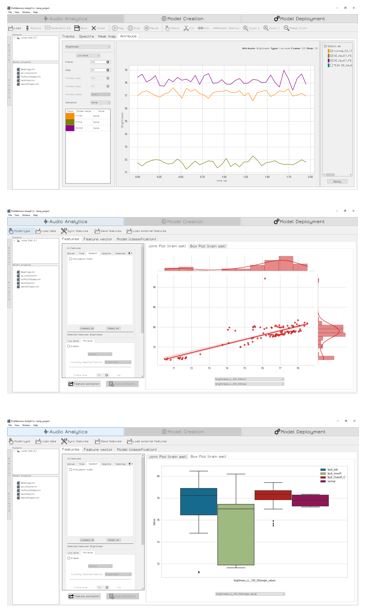Click the Sync features icon in the joint-plot window

[x=64, y=231]
